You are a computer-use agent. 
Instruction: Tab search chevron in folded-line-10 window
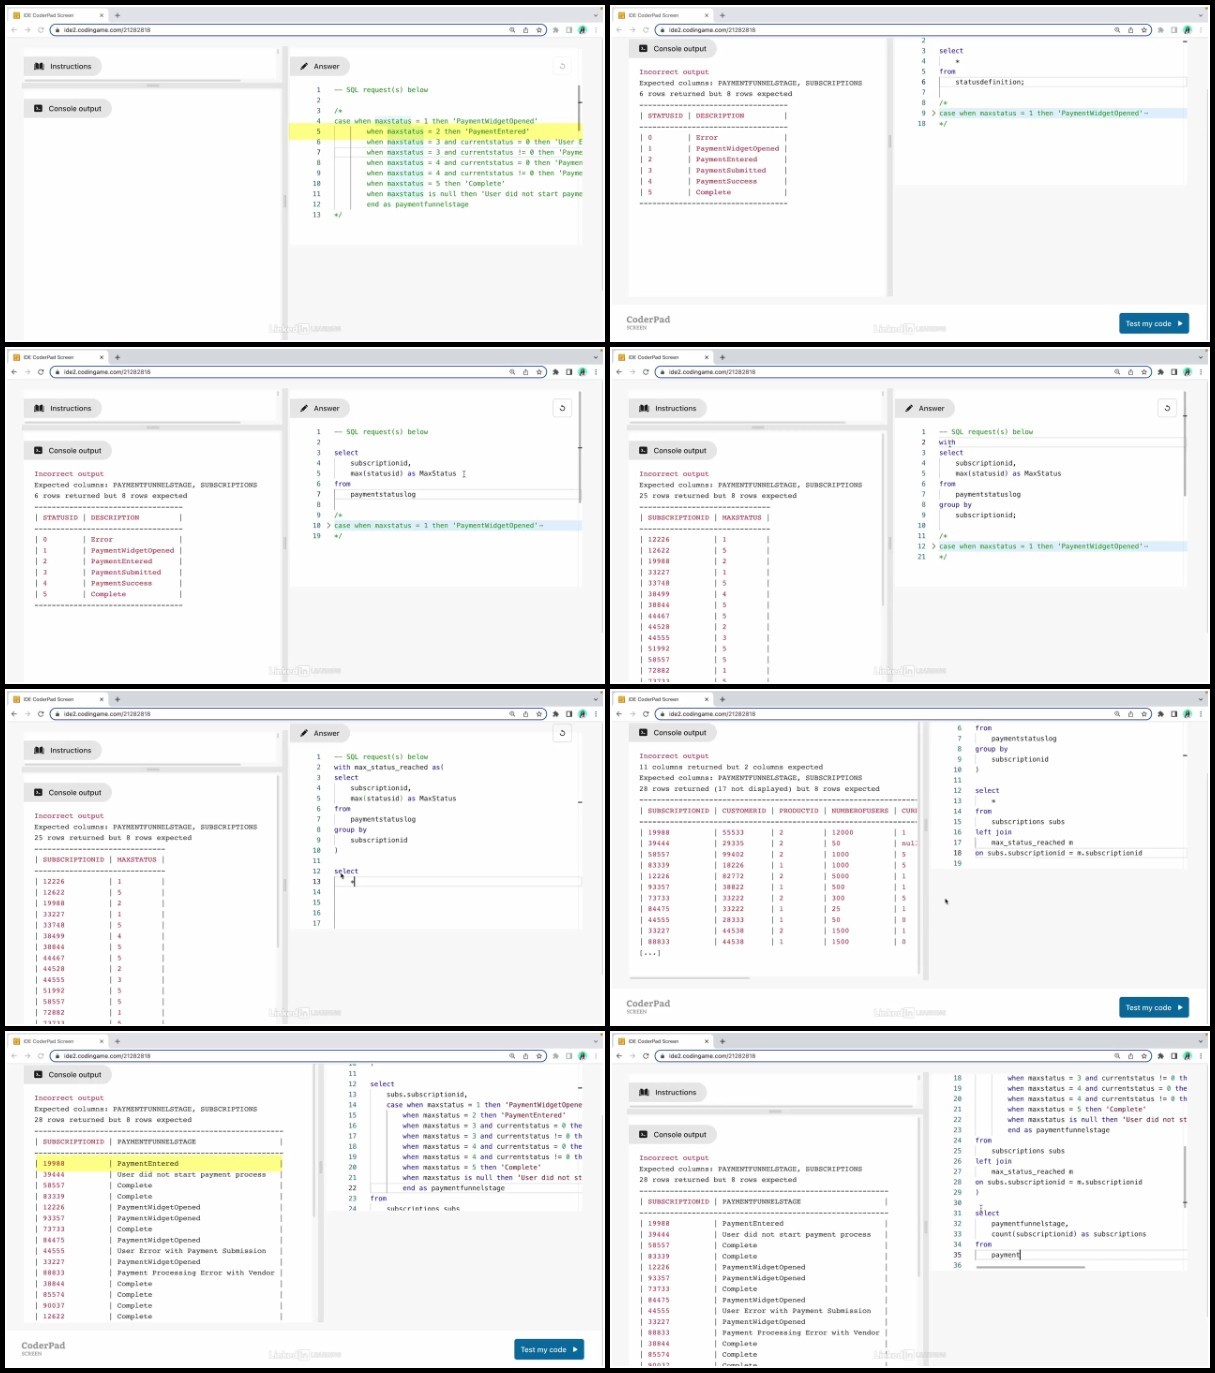click(x=596, y=357)
